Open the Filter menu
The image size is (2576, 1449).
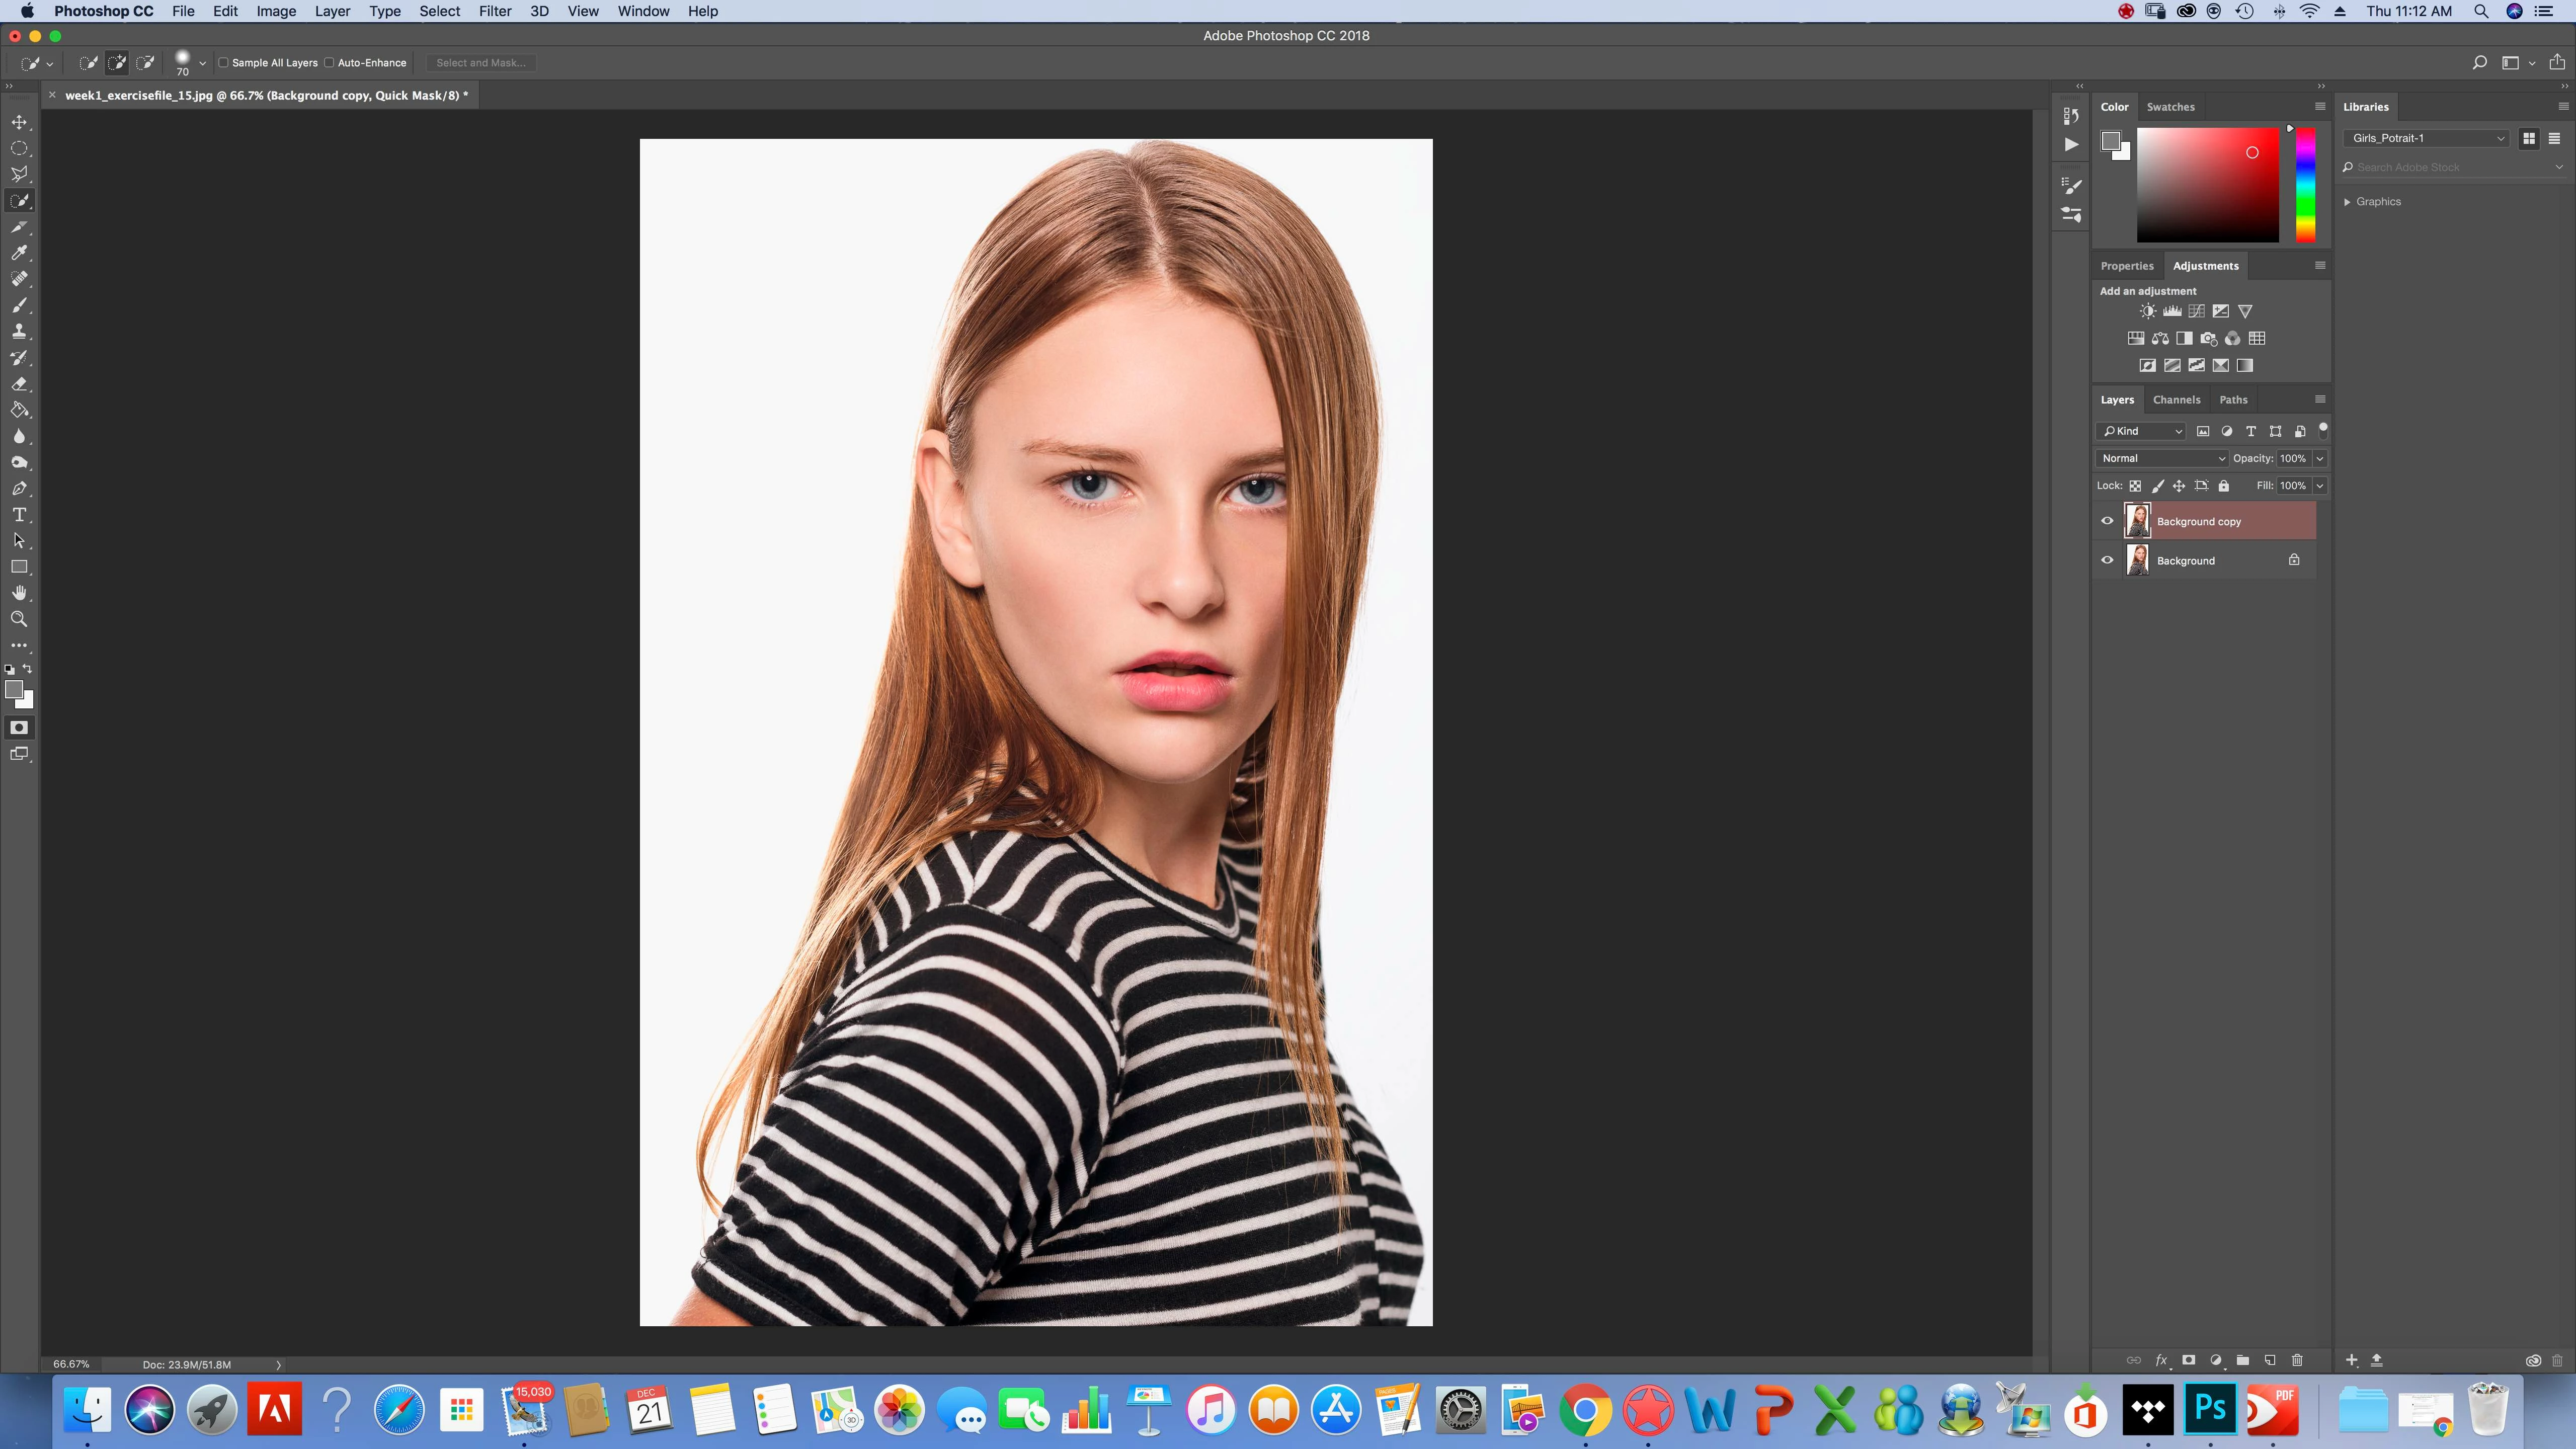tap(494, 11)
